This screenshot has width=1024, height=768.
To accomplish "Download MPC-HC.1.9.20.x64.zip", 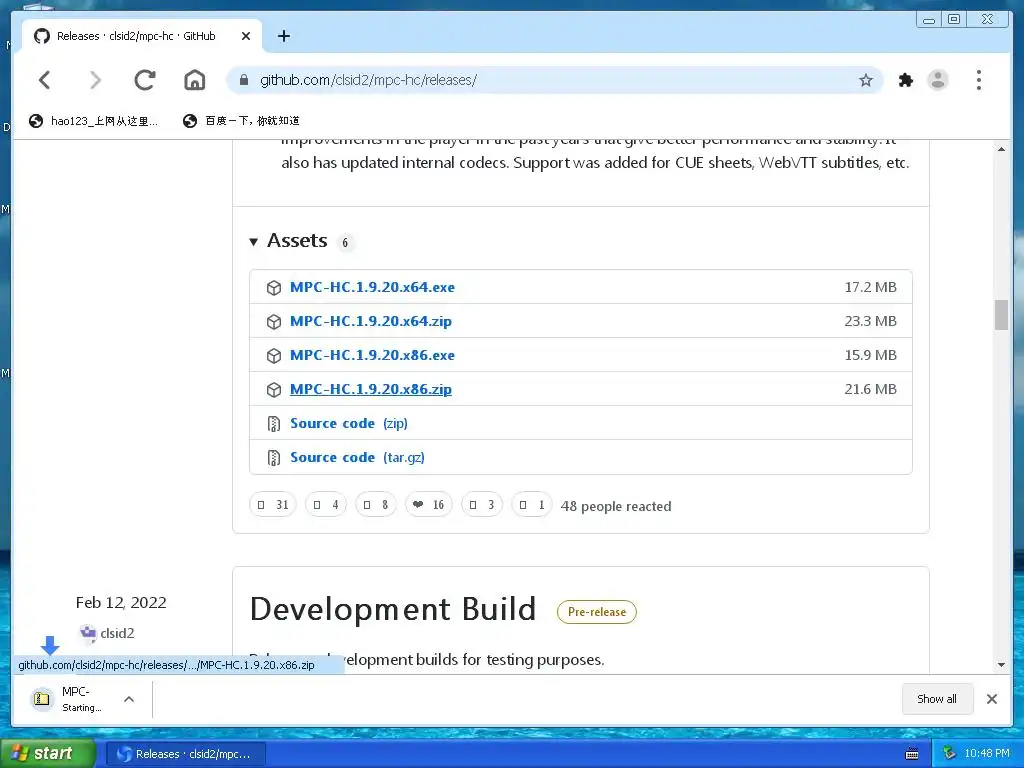I will pyautogui.click(x=371, y=321).
